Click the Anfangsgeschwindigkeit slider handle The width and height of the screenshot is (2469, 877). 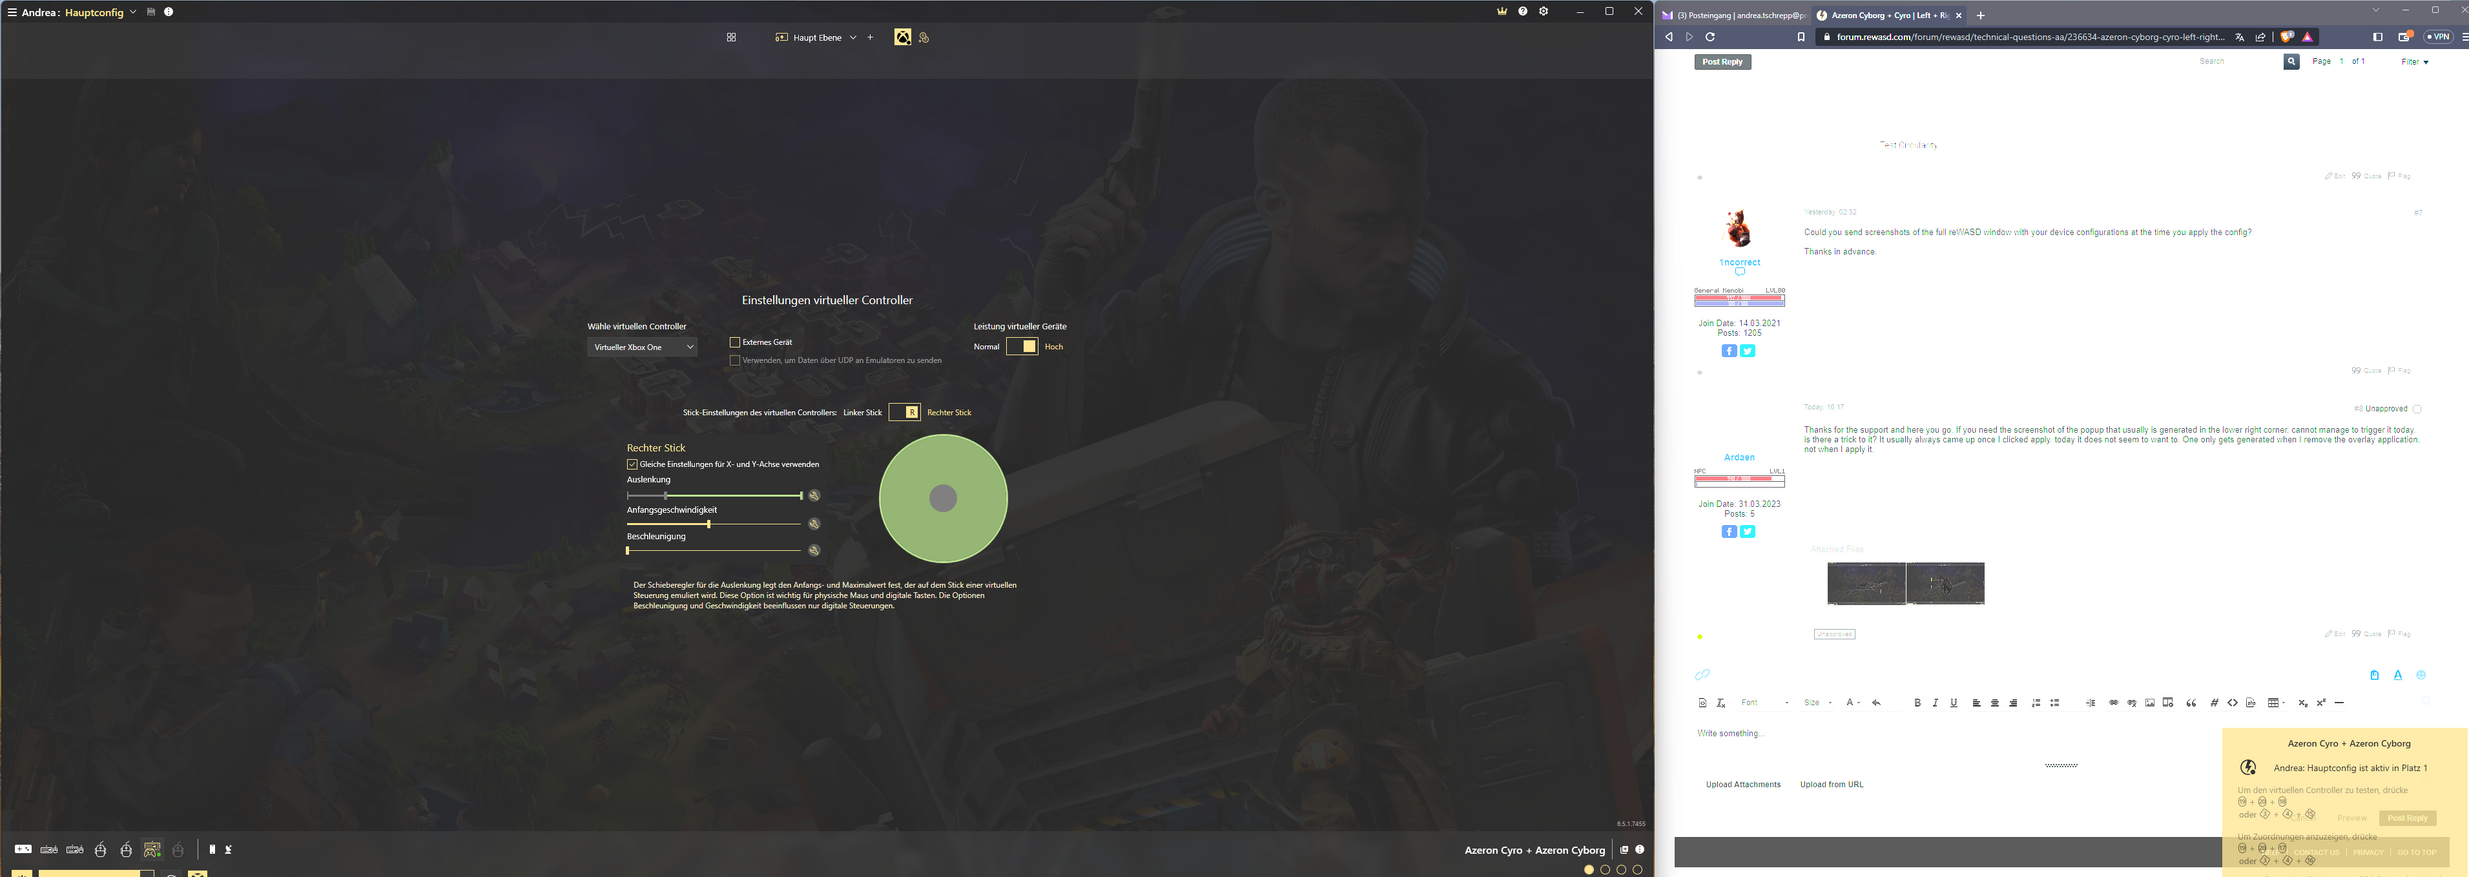(709, 524)
